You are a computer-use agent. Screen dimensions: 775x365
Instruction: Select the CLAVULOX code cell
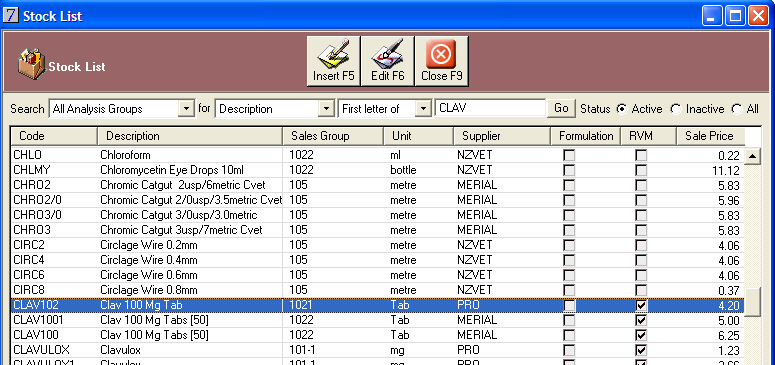coord(54,350)
